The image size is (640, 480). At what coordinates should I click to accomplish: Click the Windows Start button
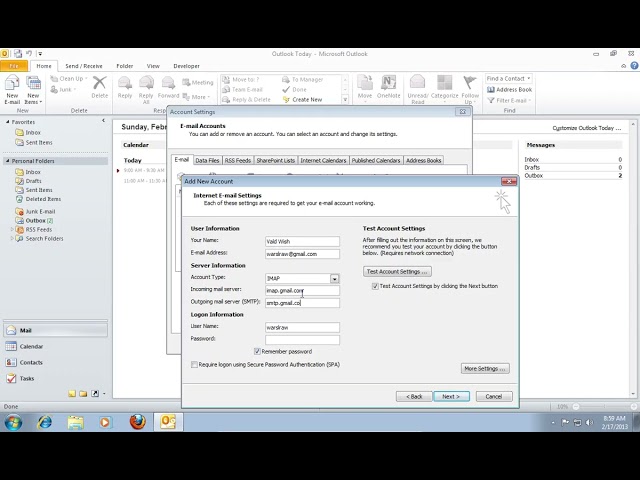tap(13, 422)
